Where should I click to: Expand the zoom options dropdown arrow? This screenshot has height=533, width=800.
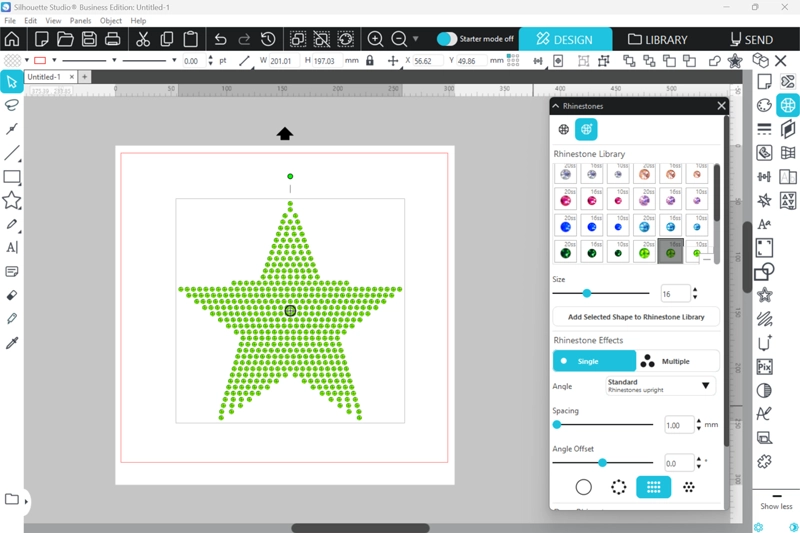[x=416, y=40]
